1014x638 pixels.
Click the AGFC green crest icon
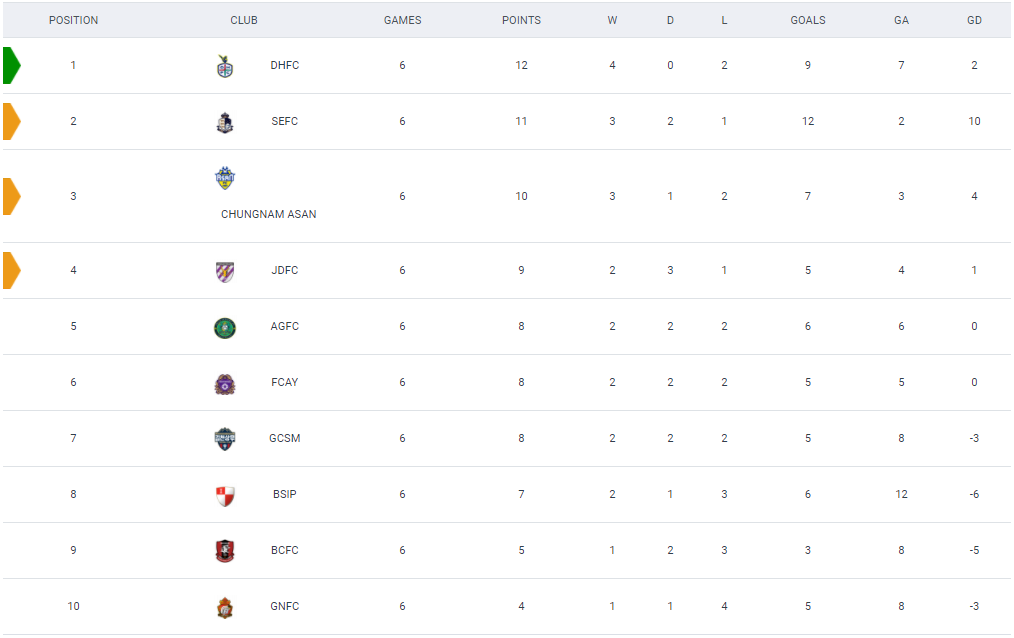(x=225, y=327)
